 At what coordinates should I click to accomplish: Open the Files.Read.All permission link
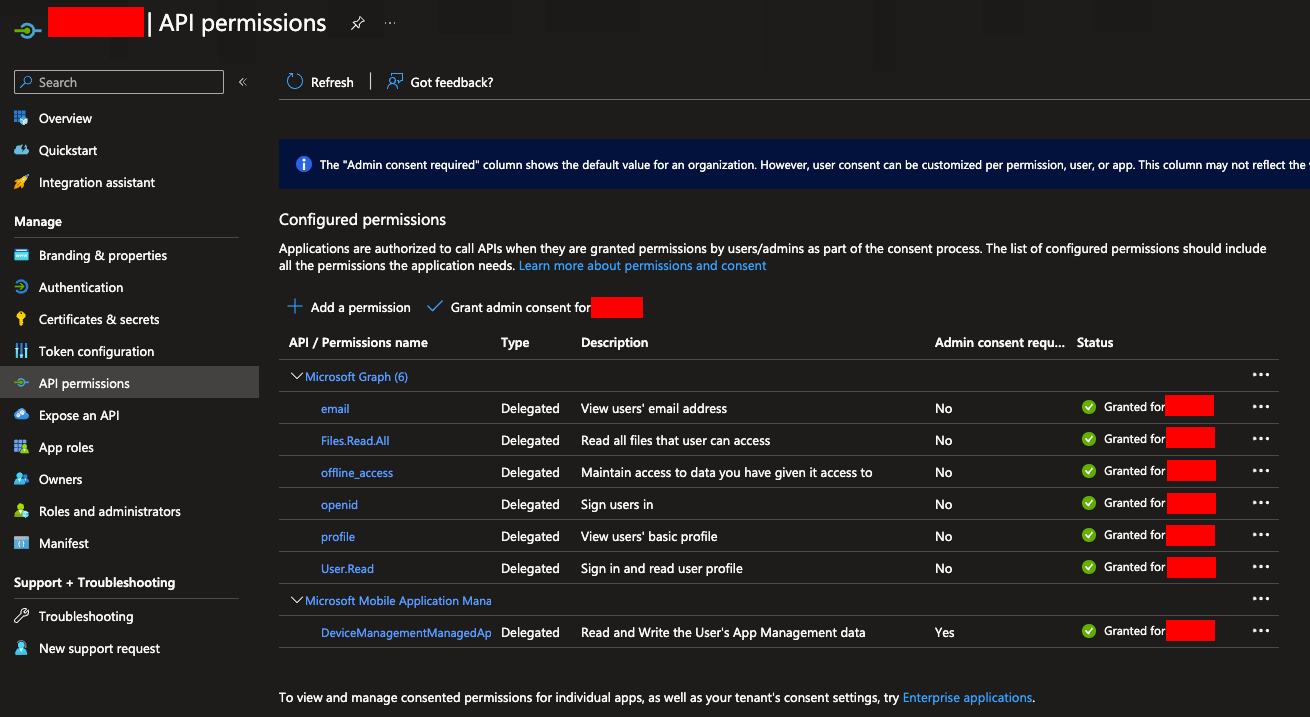355,441
